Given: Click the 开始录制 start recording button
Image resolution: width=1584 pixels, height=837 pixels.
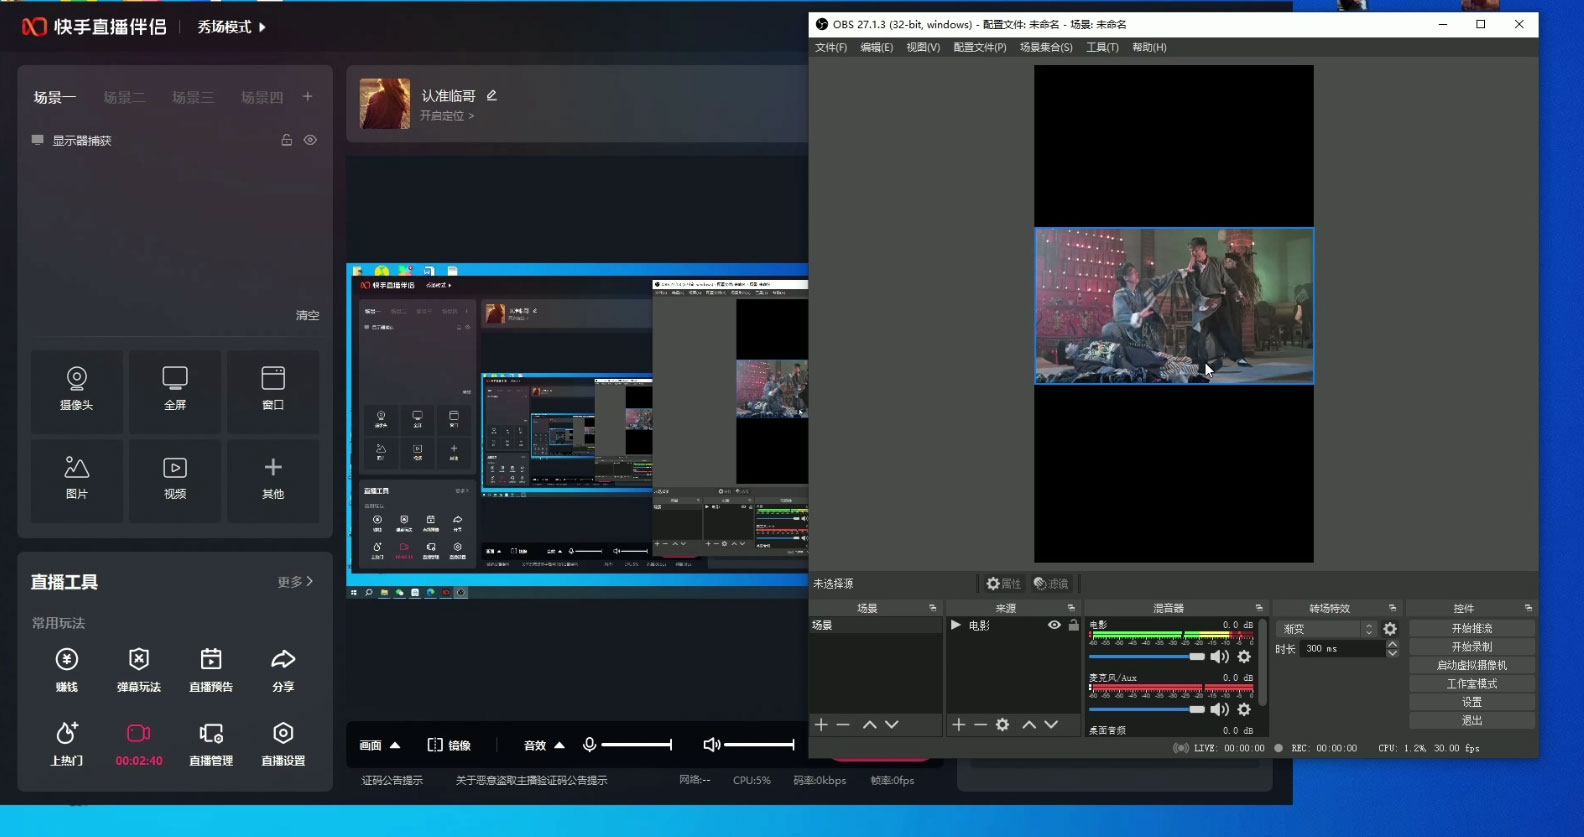Looking at the screenshot, I should (1471, 646).
